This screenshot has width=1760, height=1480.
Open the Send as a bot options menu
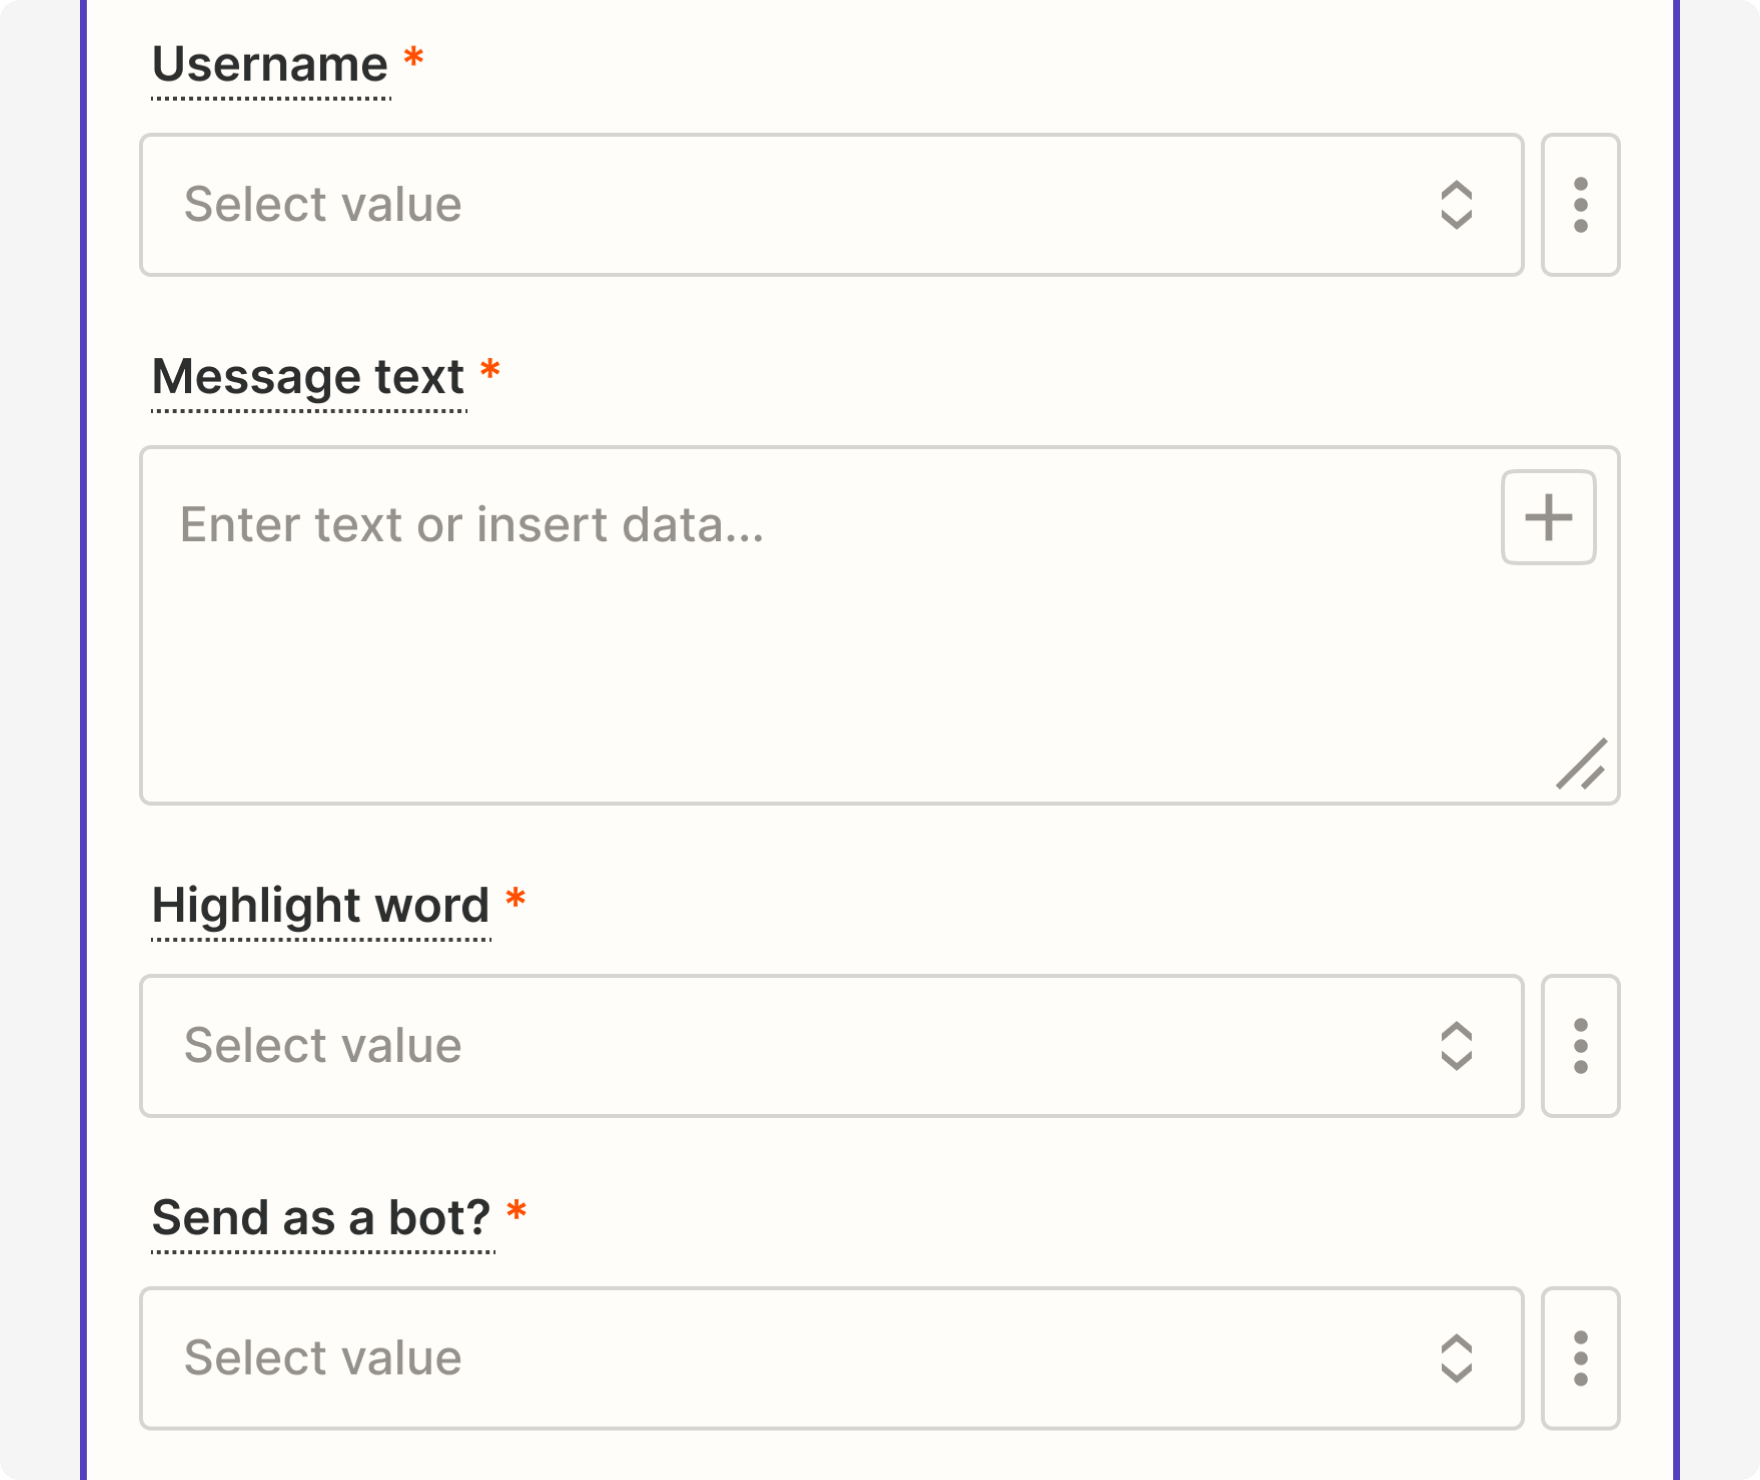(x=1580, y=1358)
